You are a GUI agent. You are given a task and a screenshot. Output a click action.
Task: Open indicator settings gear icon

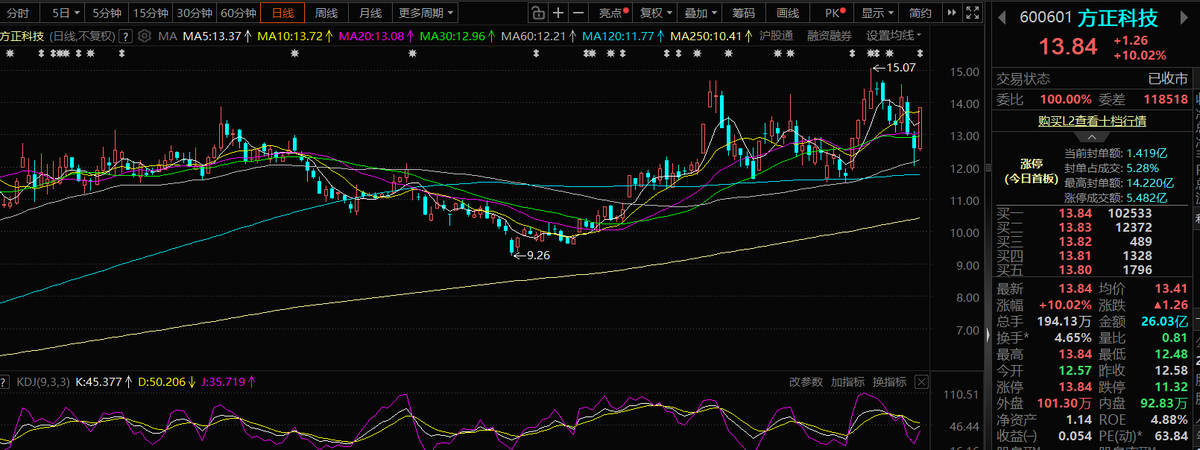pyautogui.click(x=145, y=35)
